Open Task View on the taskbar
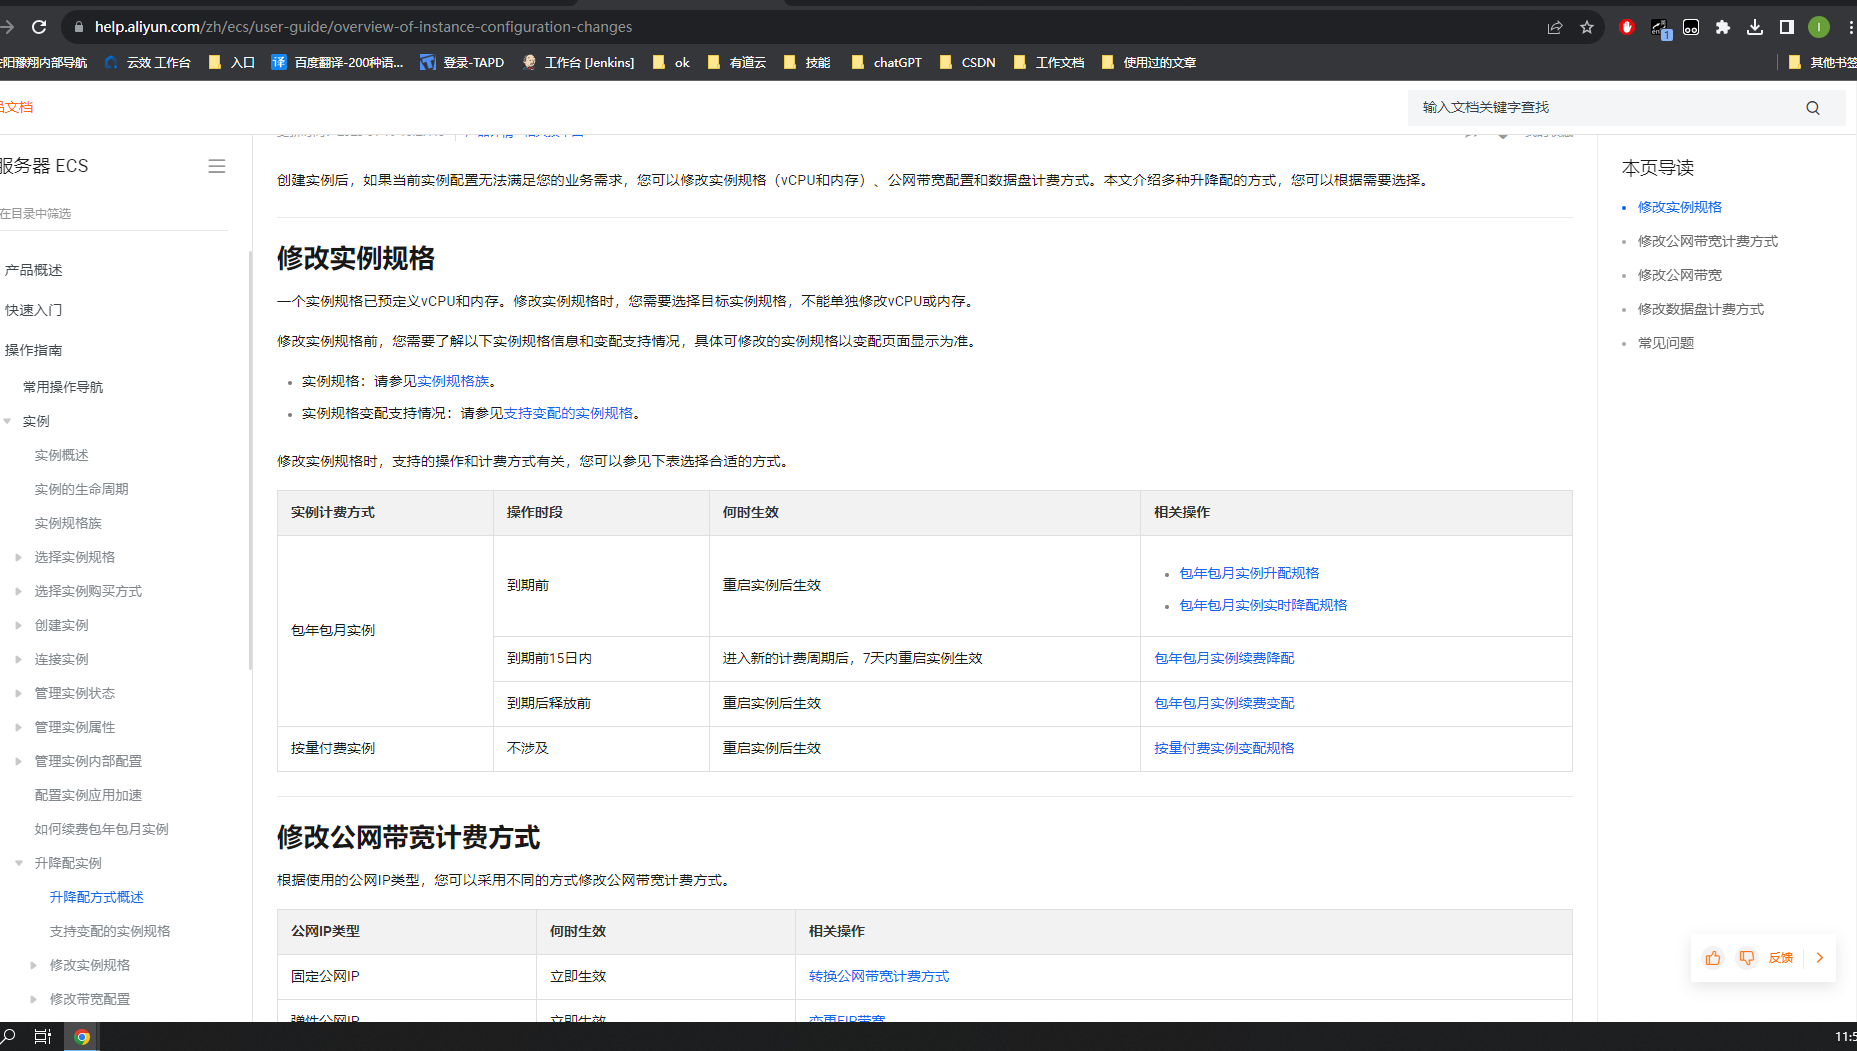Viewport: 1857px width, 1051px height. (43, 1037)
